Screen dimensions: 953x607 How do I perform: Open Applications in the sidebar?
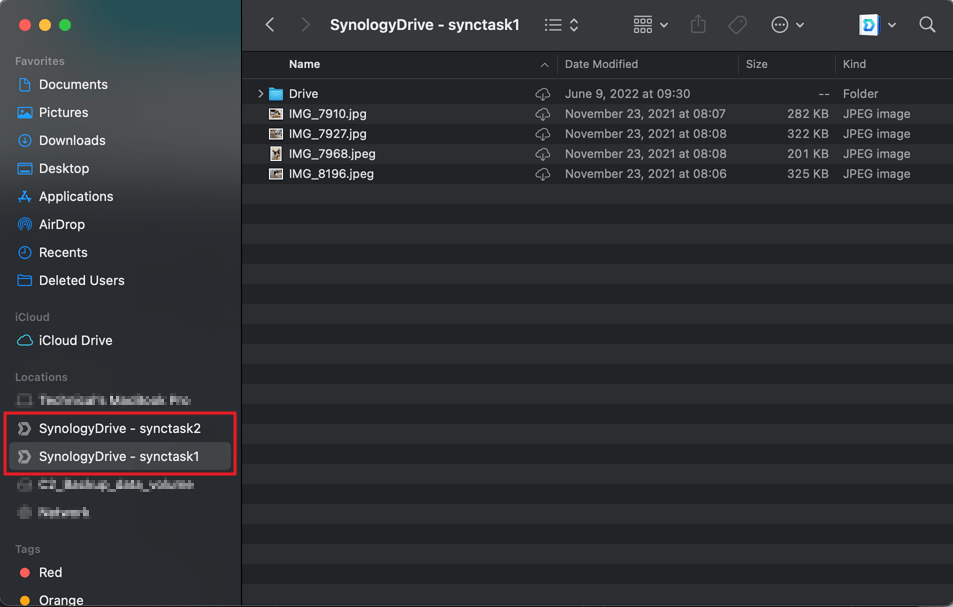pyautogui.click(x=76, y=196)
